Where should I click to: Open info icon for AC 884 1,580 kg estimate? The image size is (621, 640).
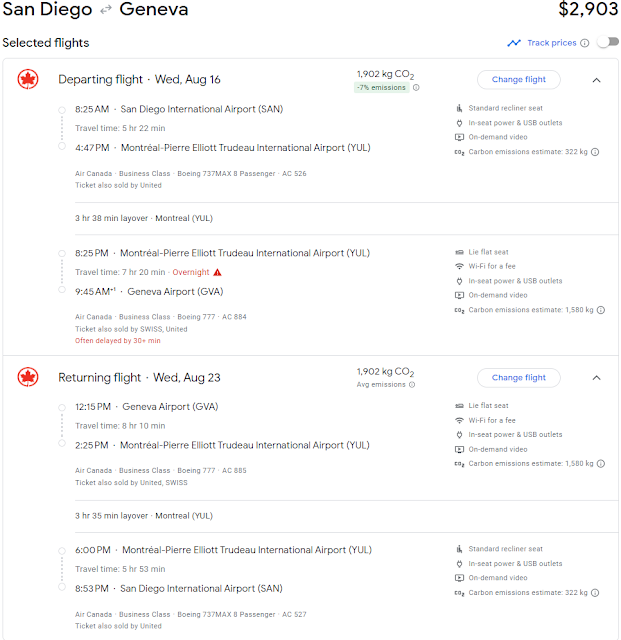coord(601,310)
